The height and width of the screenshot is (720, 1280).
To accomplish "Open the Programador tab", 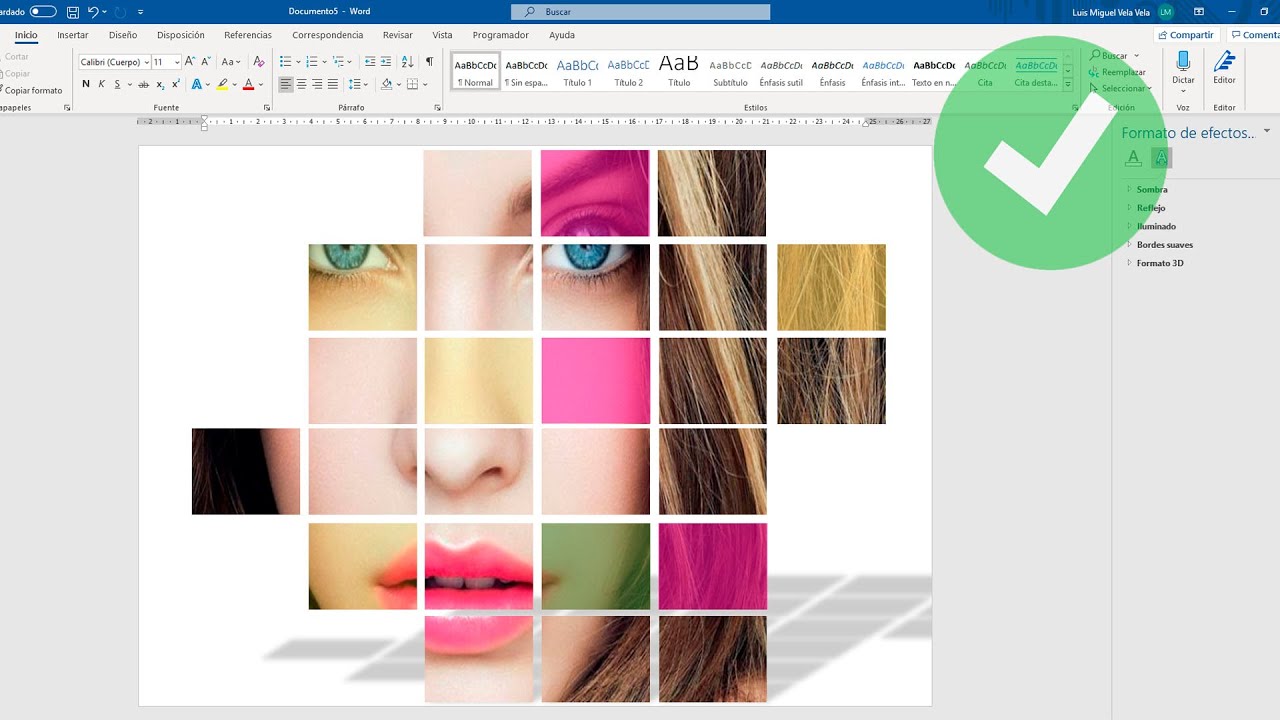I will click(501, 35).
